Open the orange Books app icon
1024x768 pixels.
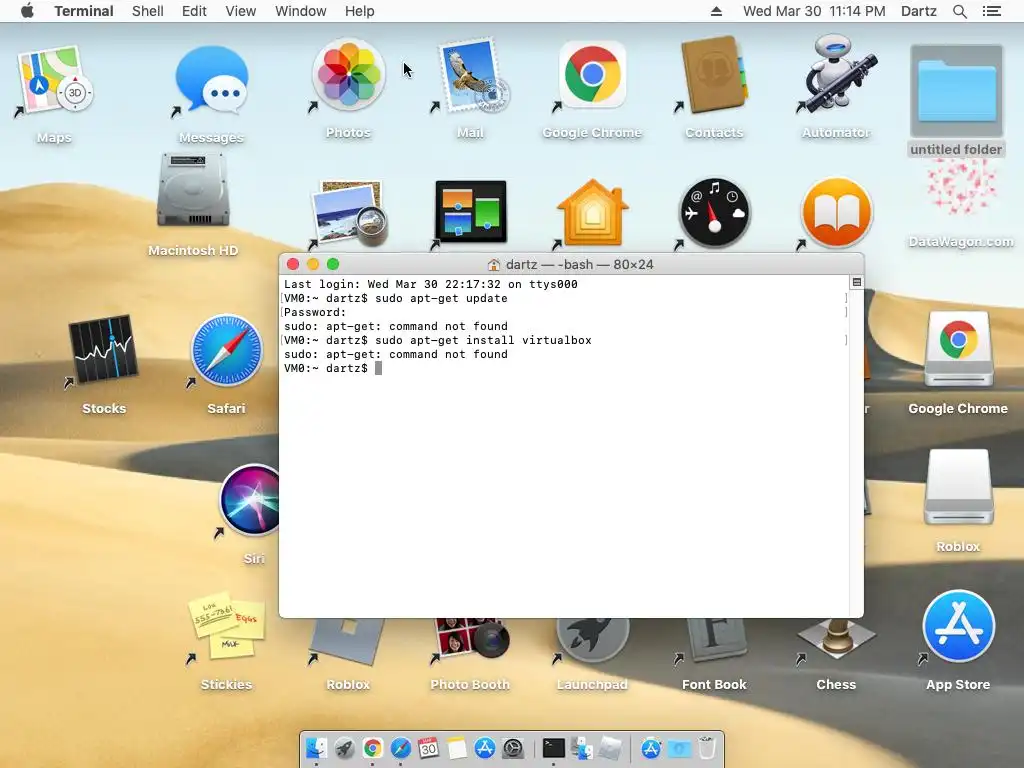tap(837, 213)
